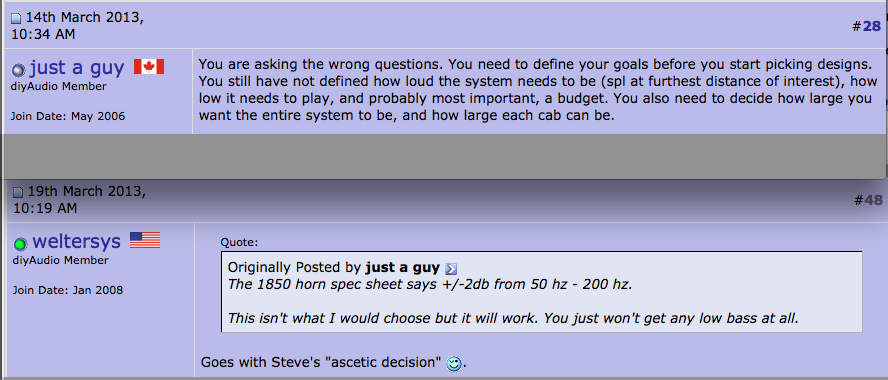
Task: Click the "Quote:" label above the quote box
Action: point(240,242)
